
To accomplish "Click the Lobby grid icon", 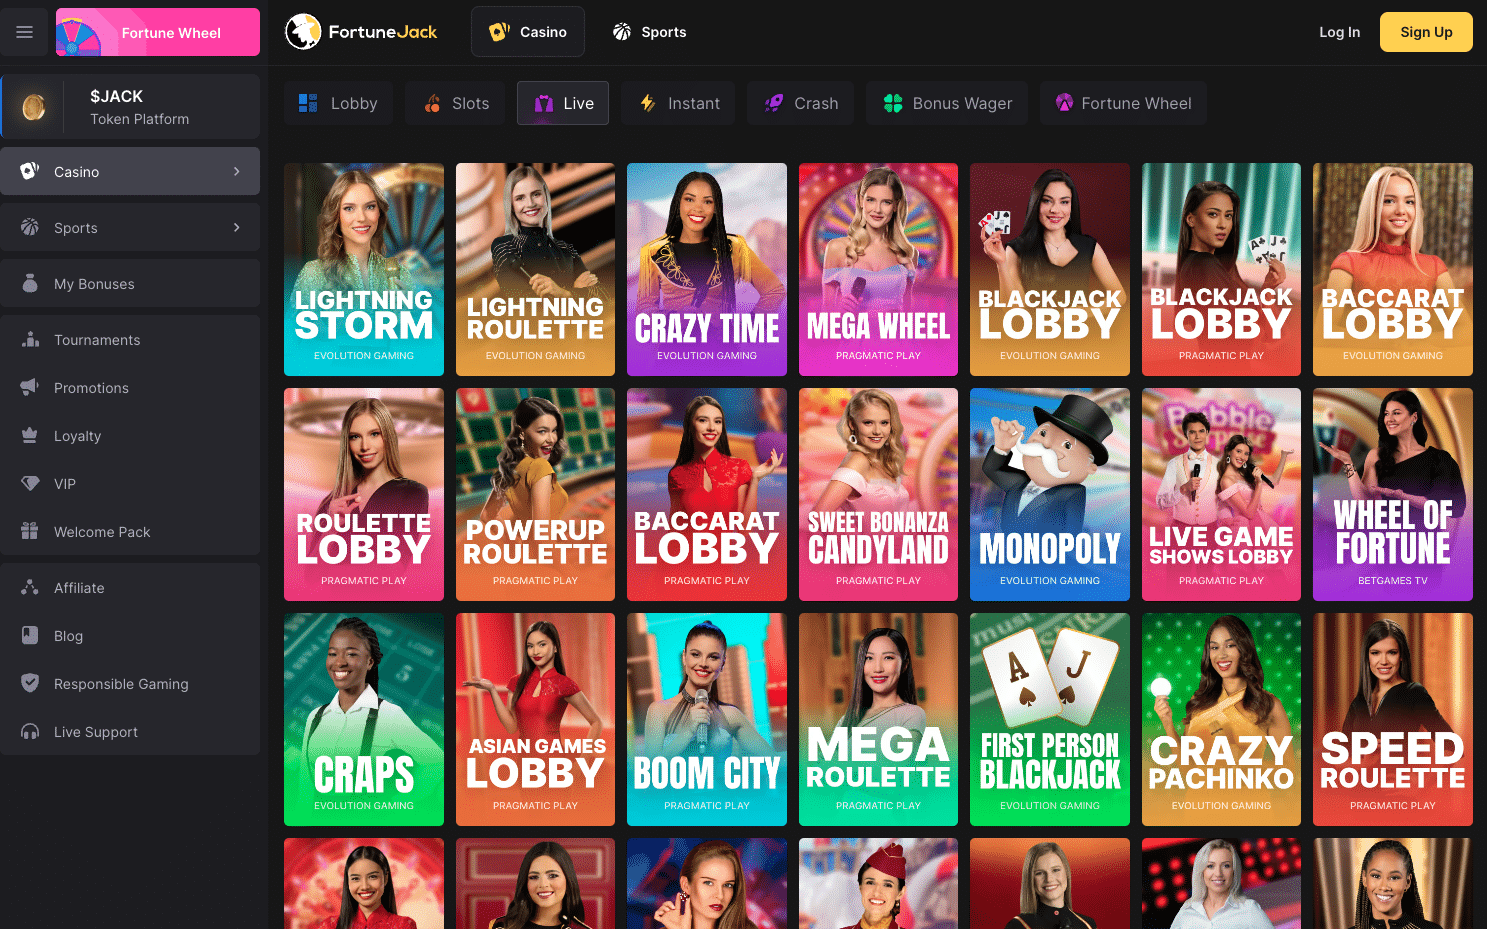I will [x=308, y=103].
